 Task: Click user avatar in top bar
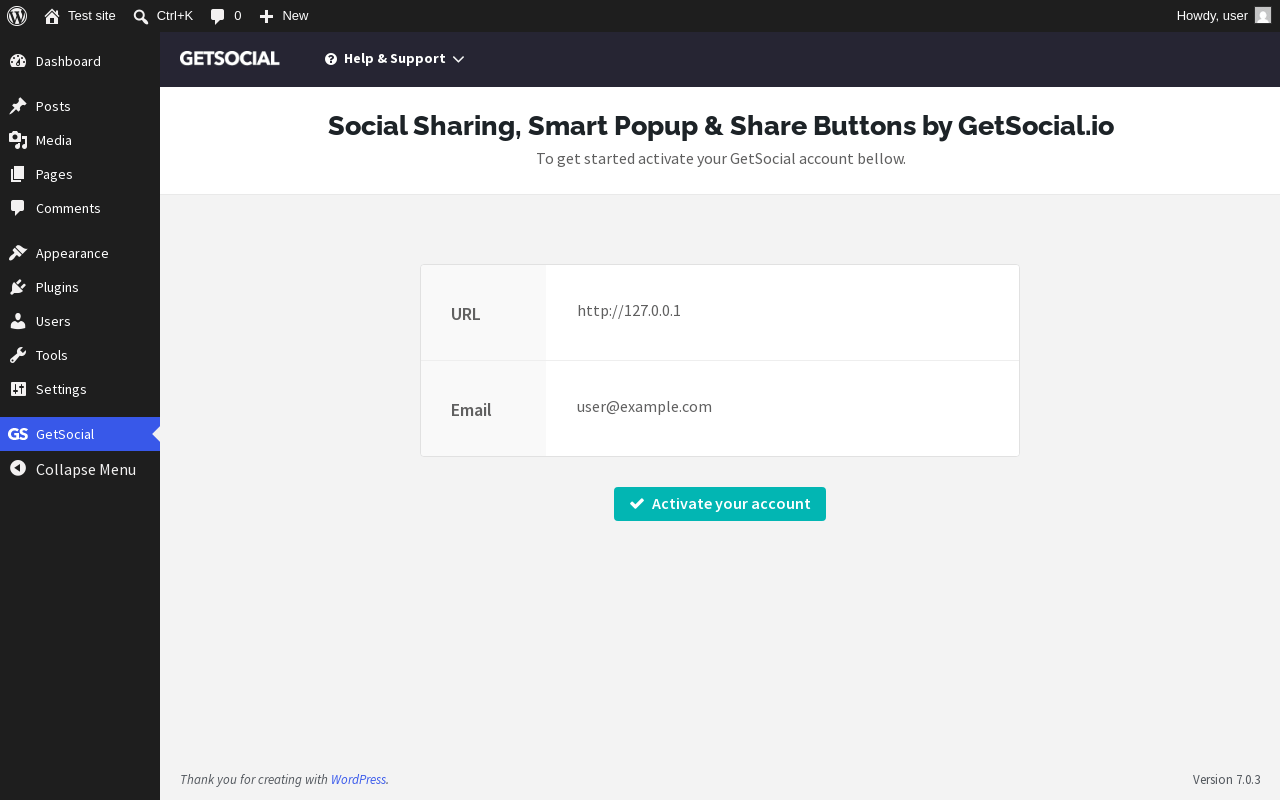pyautogui.click(x=1263, y=15)
